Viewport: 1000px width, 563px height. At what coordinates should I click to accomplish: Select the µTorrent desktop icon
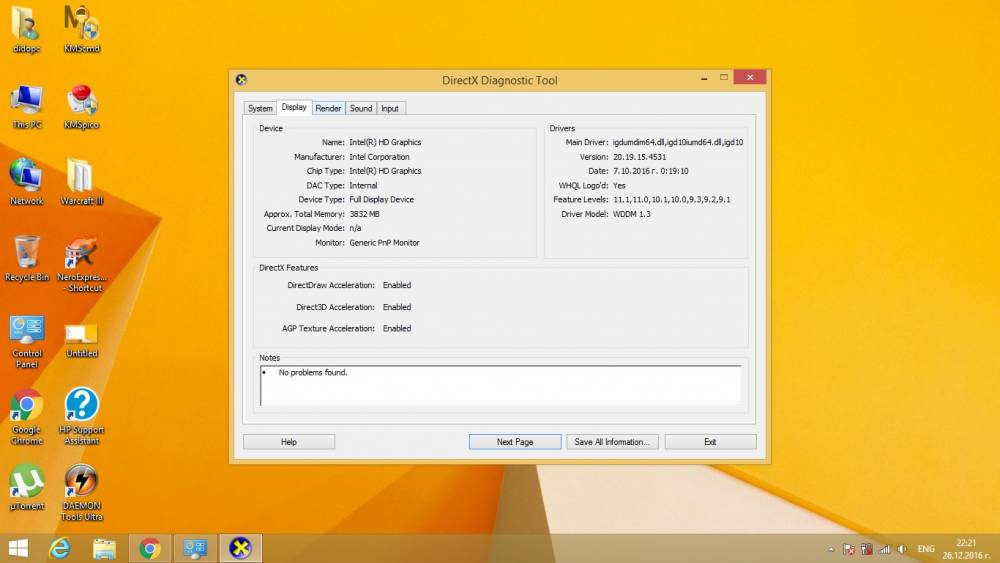pos(26,487)
